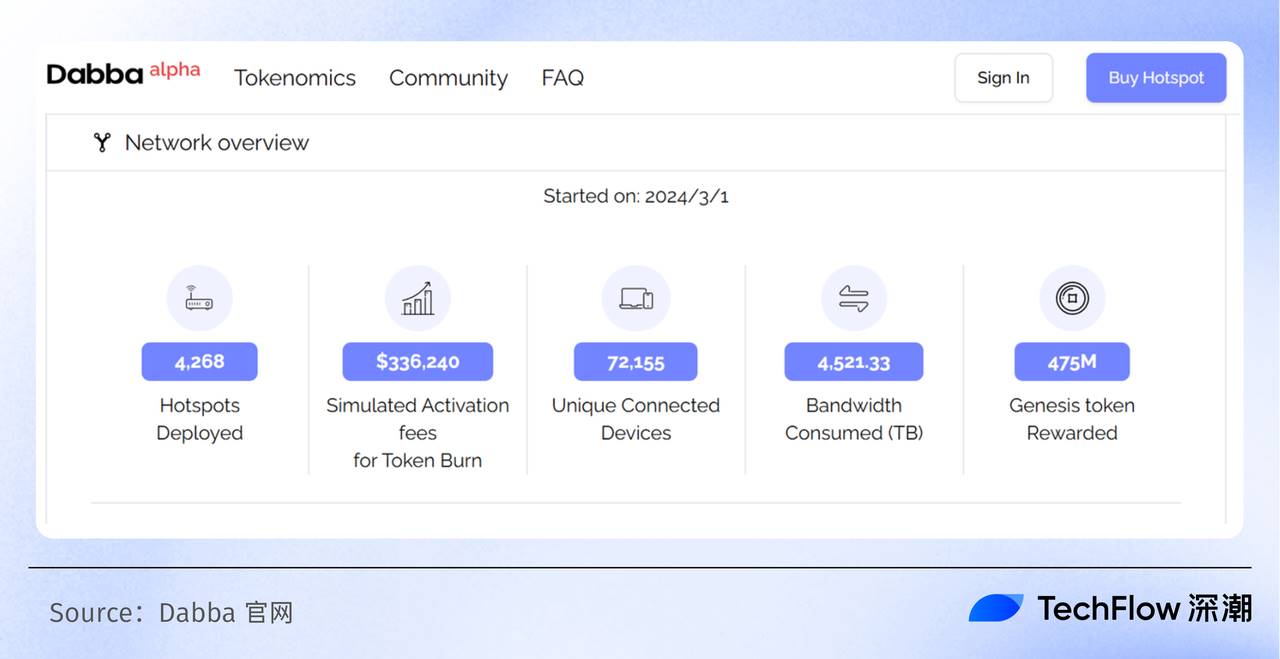
Task: Click the Buy Hotspot button
Action: point(1156,78)
